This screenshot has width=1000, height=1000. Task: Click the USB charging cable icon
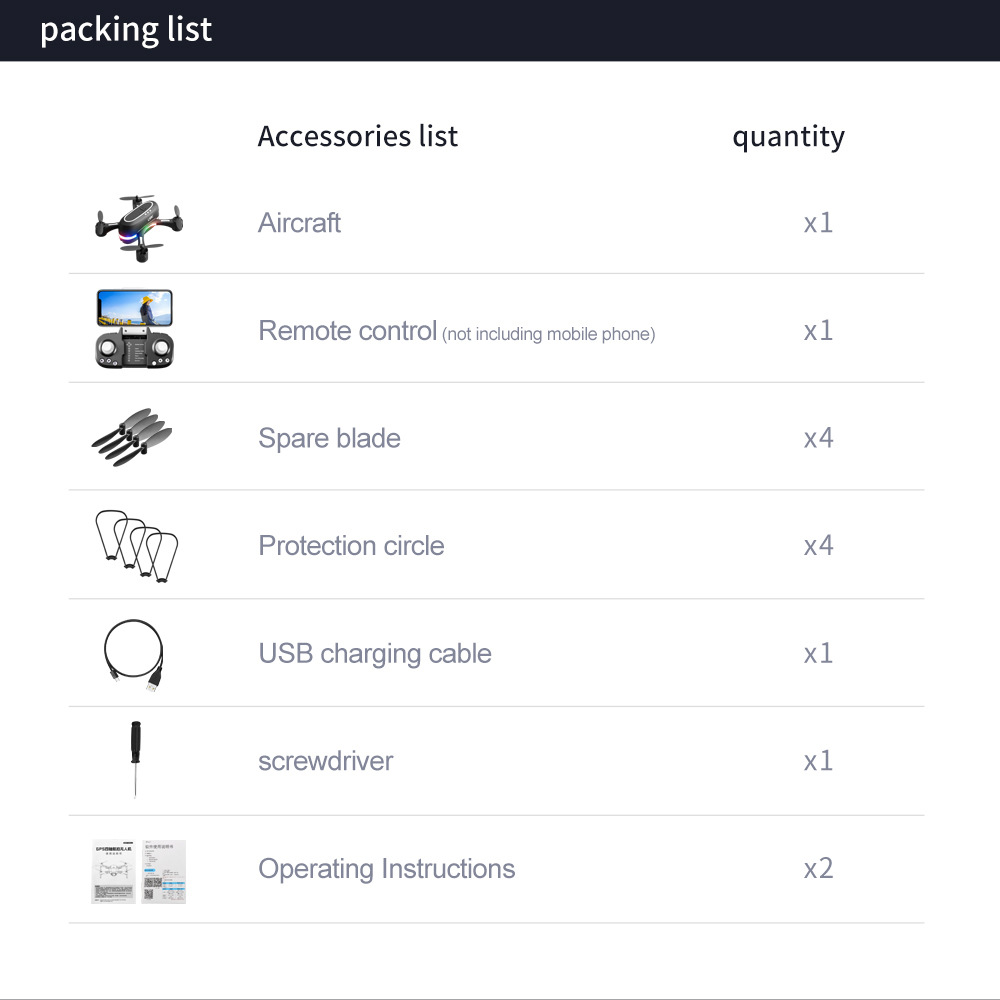pos(134,654)
